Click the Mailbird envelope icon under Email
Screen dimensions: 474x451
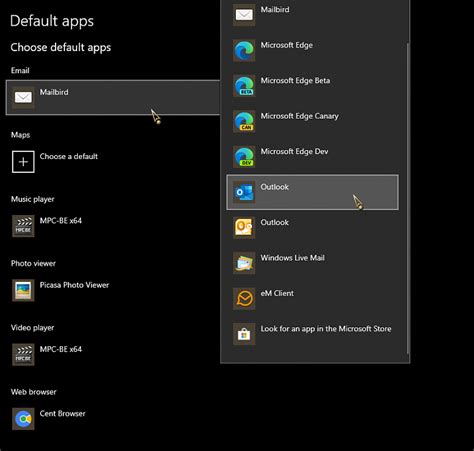[23, 97]
